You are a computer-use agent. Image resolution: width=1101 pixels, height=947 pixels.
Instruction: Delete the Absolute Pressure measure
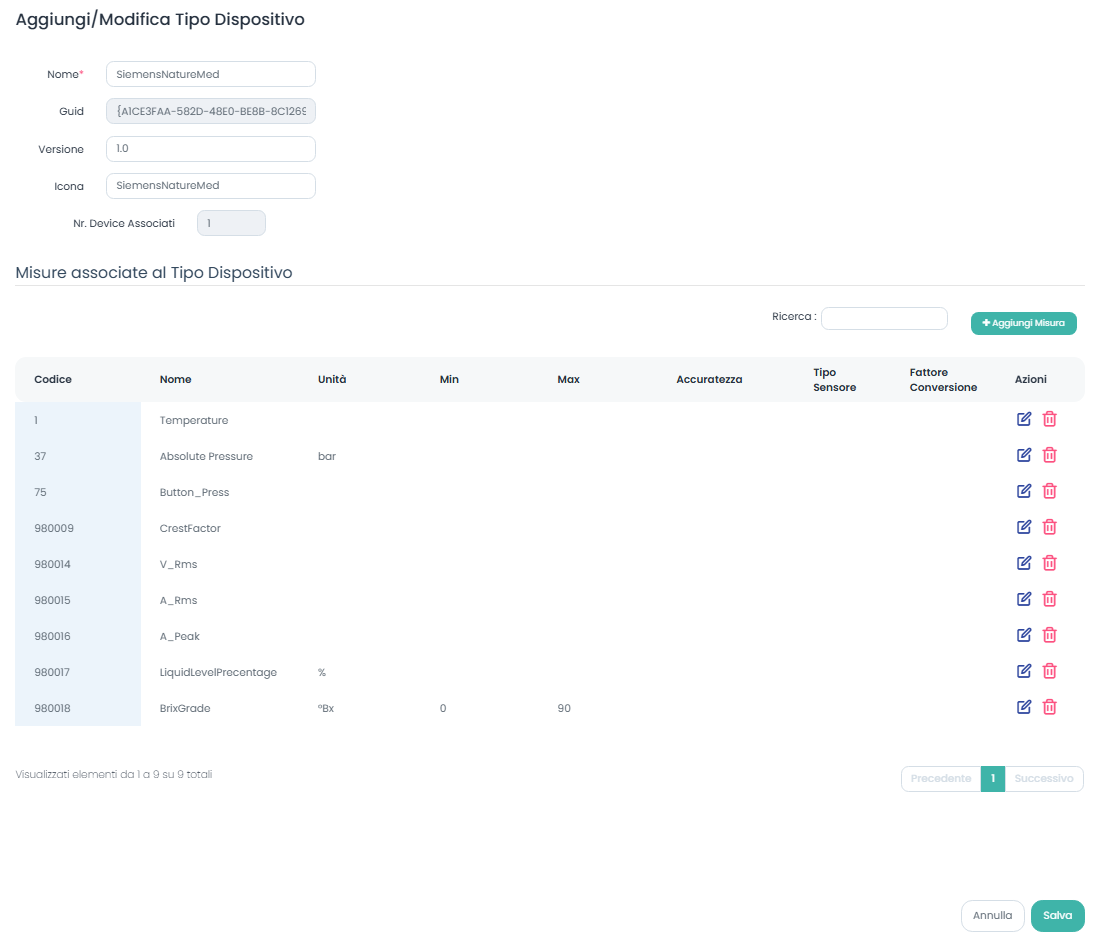click(1049, 455)
